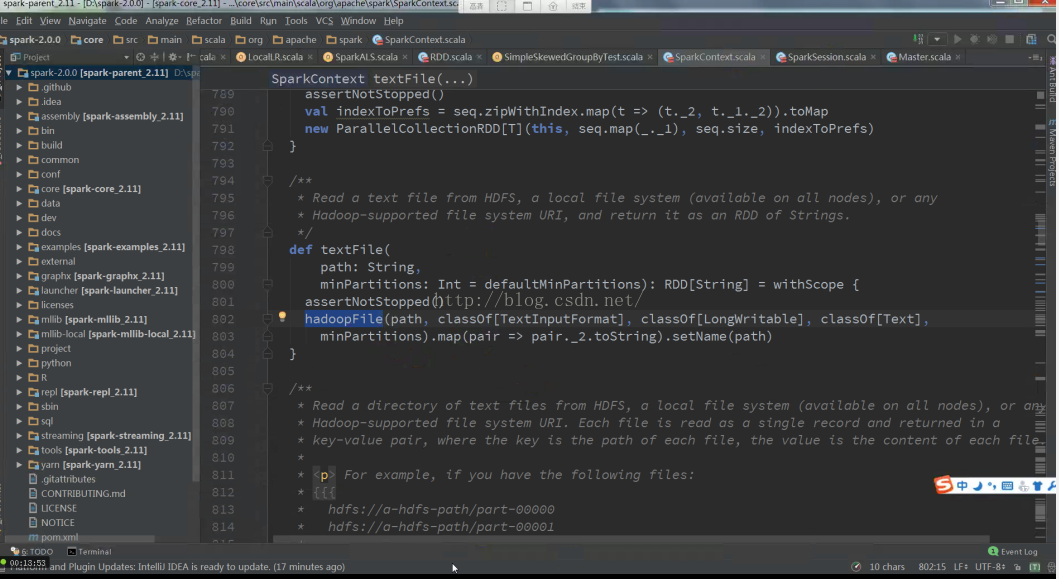
Task: Click caret position 802:15 in status bar
Action: click(931, 567)
